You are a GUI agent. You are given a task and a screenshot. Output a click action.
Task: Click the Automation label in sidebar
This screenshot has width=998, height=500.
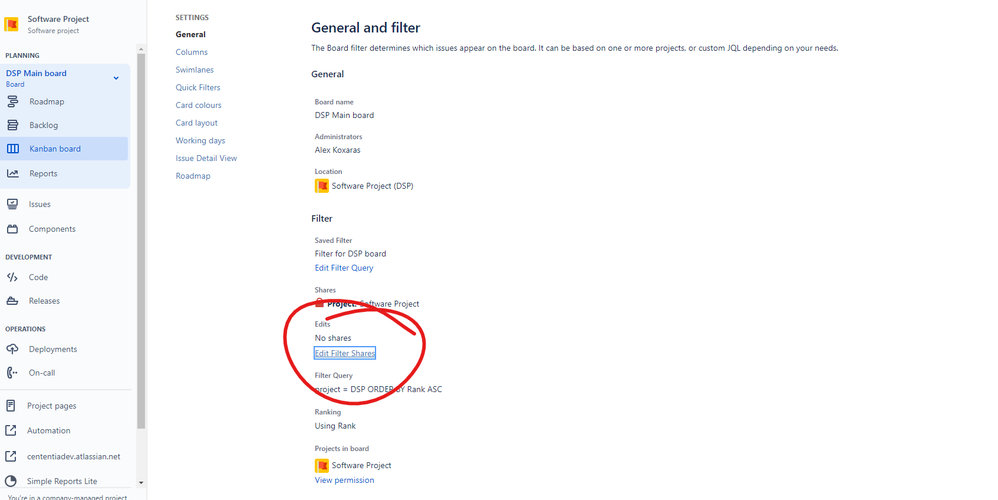[48, 431]
